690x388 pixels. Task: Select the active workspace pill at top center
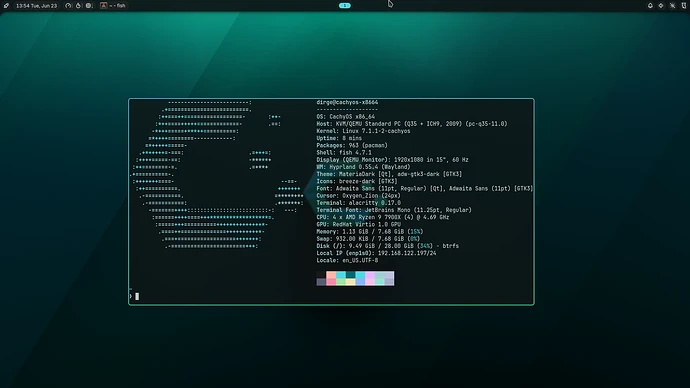345,6
